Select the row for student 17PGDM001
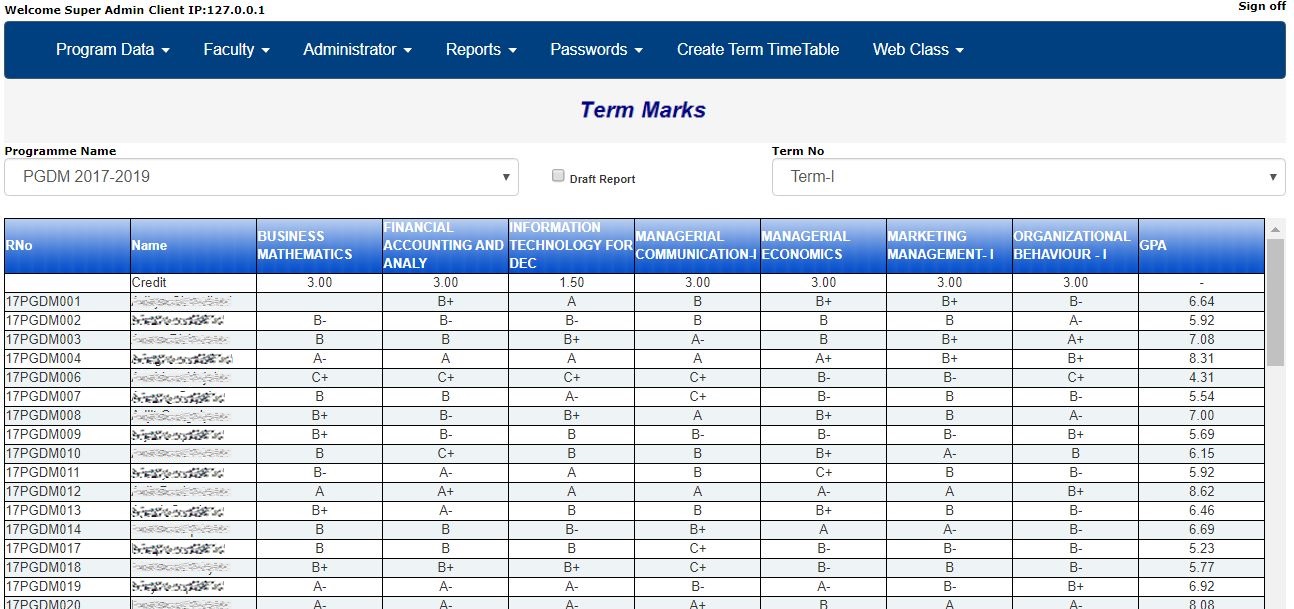 click(65, 301)
